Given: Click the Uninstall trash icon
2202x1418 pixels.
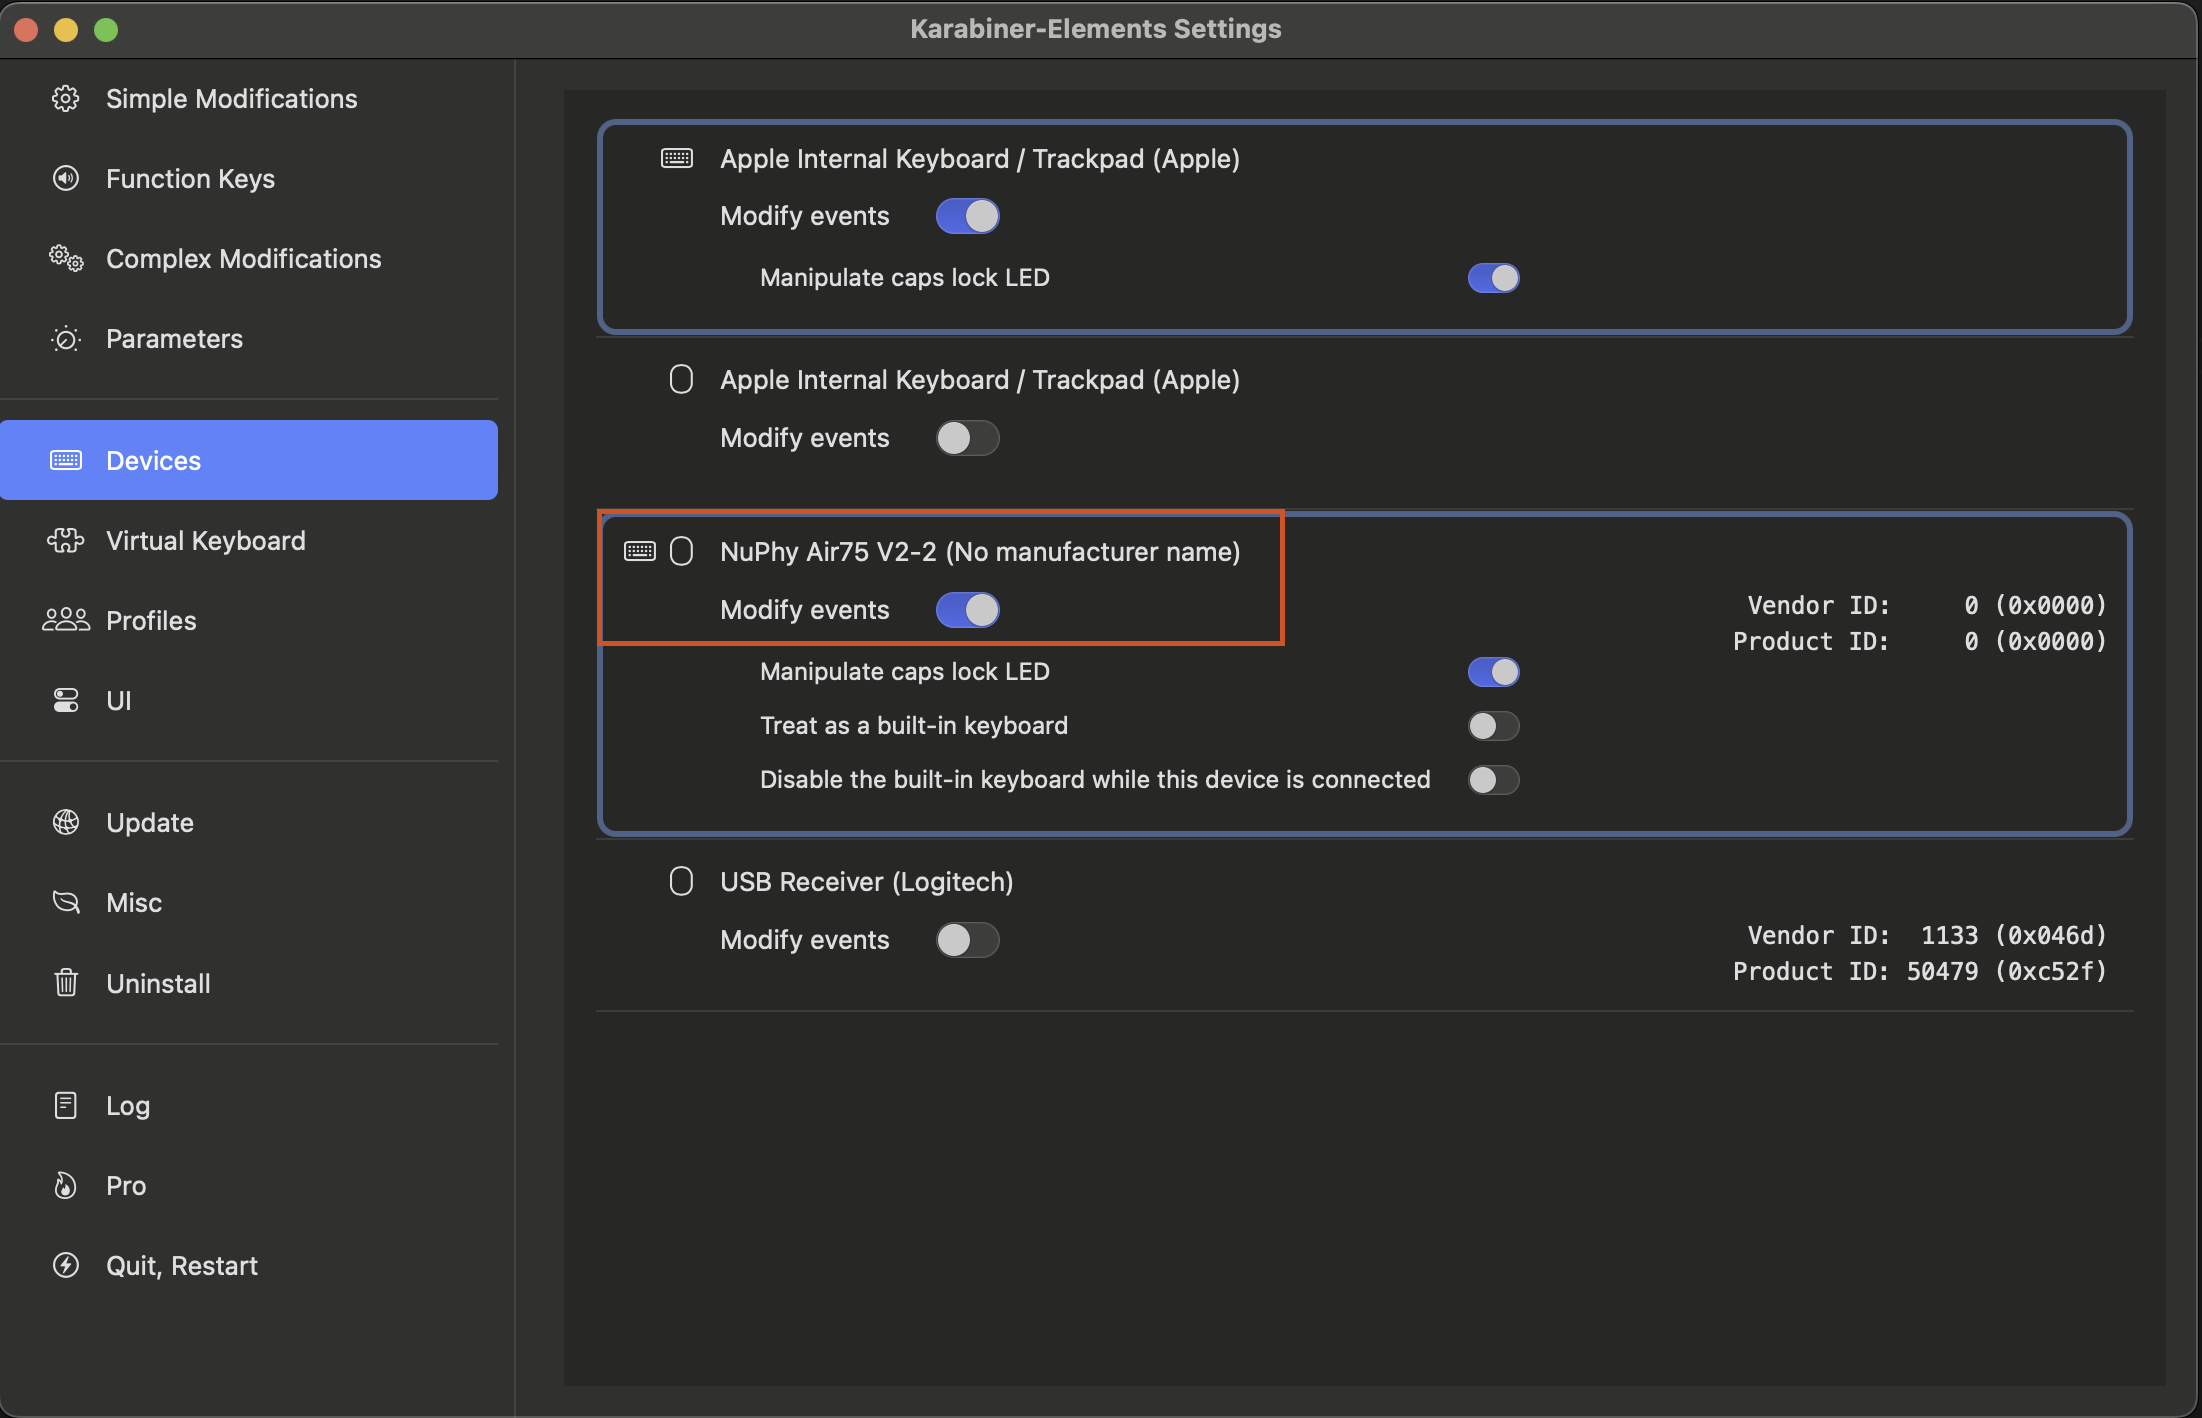Looking at the screenshot, I should [x=66, y=983].
